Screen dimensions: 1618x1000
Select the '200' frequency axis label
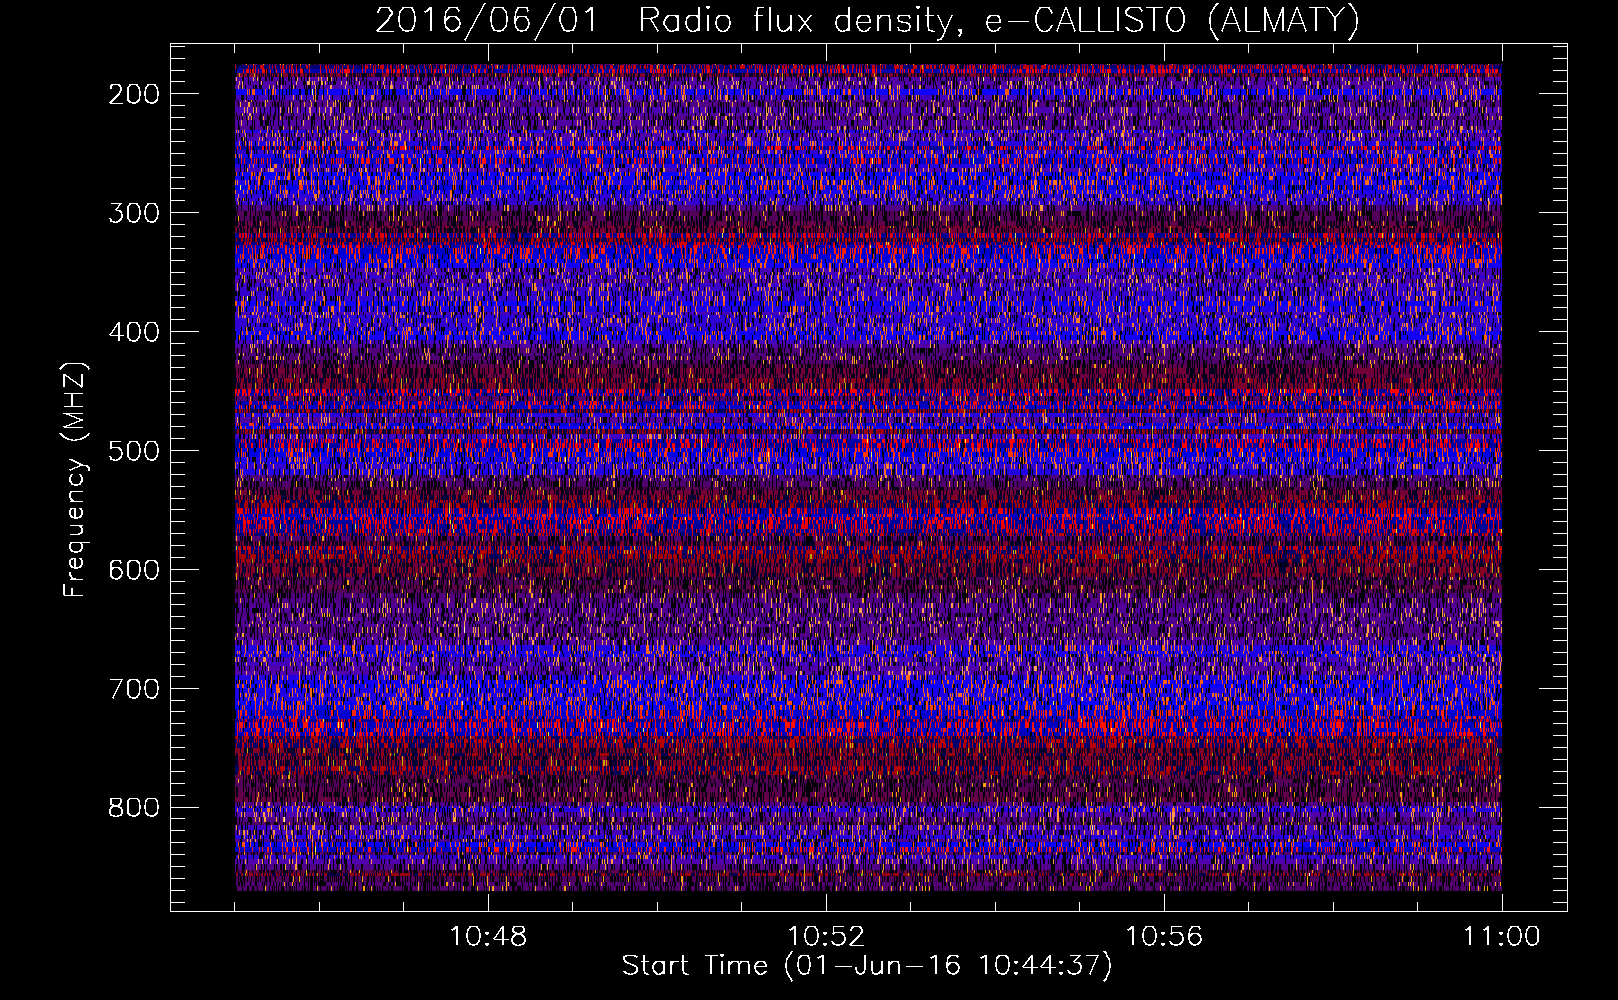pyautogui.click(x=133, y=95)
